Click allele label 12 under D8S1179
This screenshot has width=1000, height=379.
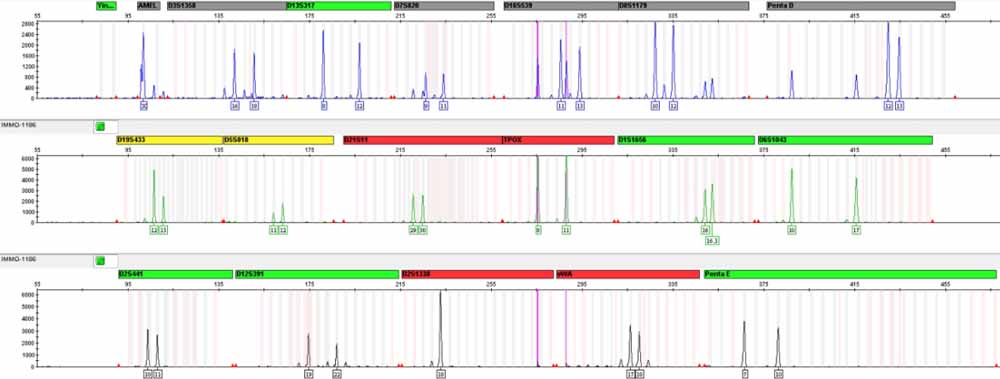(673, 105)
